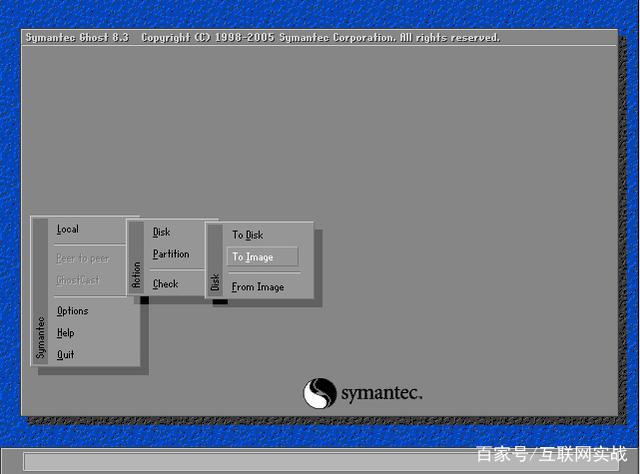Click the symantec wordmark text logo

point(382,394)
